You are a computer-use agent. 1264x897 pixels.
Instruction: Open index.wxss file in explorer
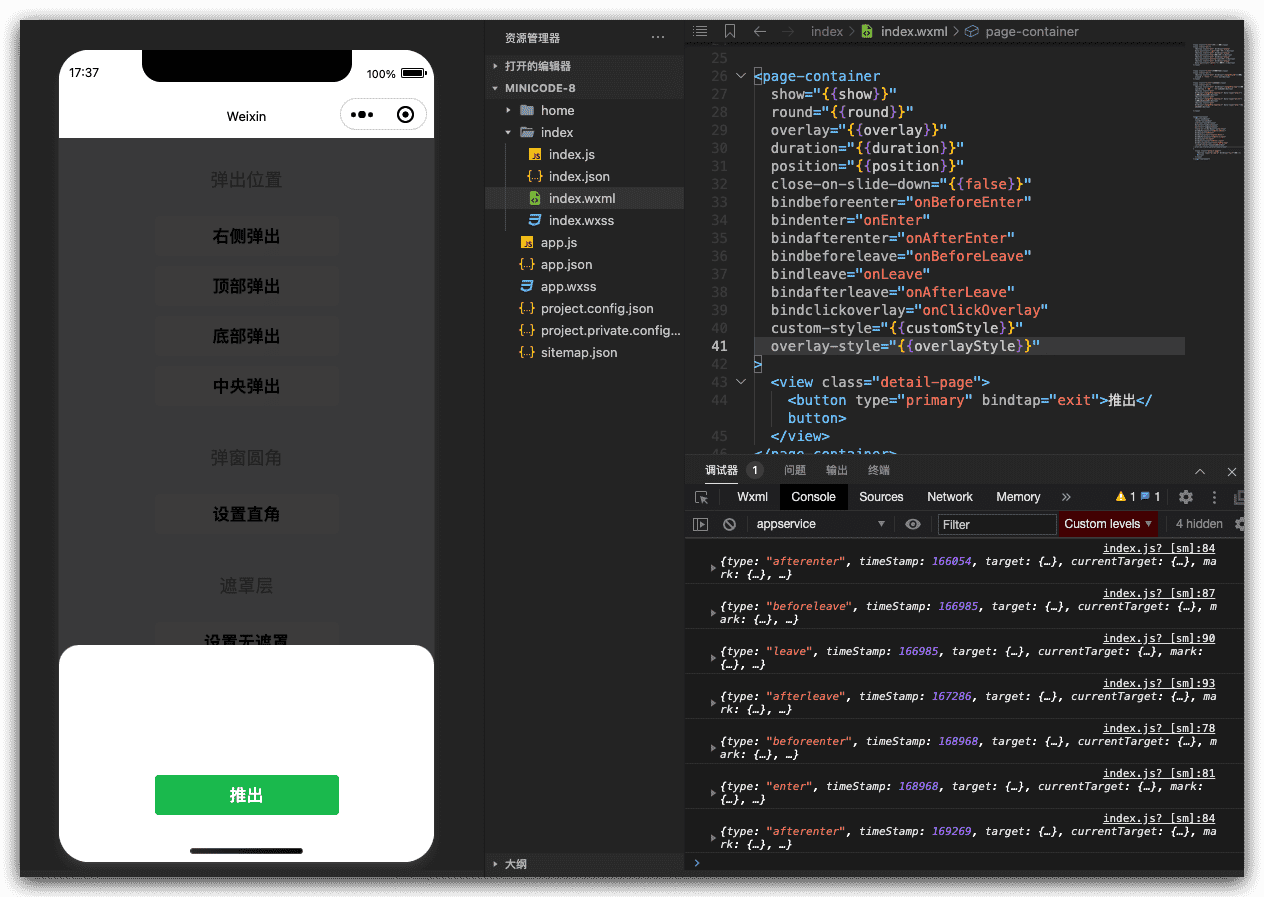tap(581, 221)
